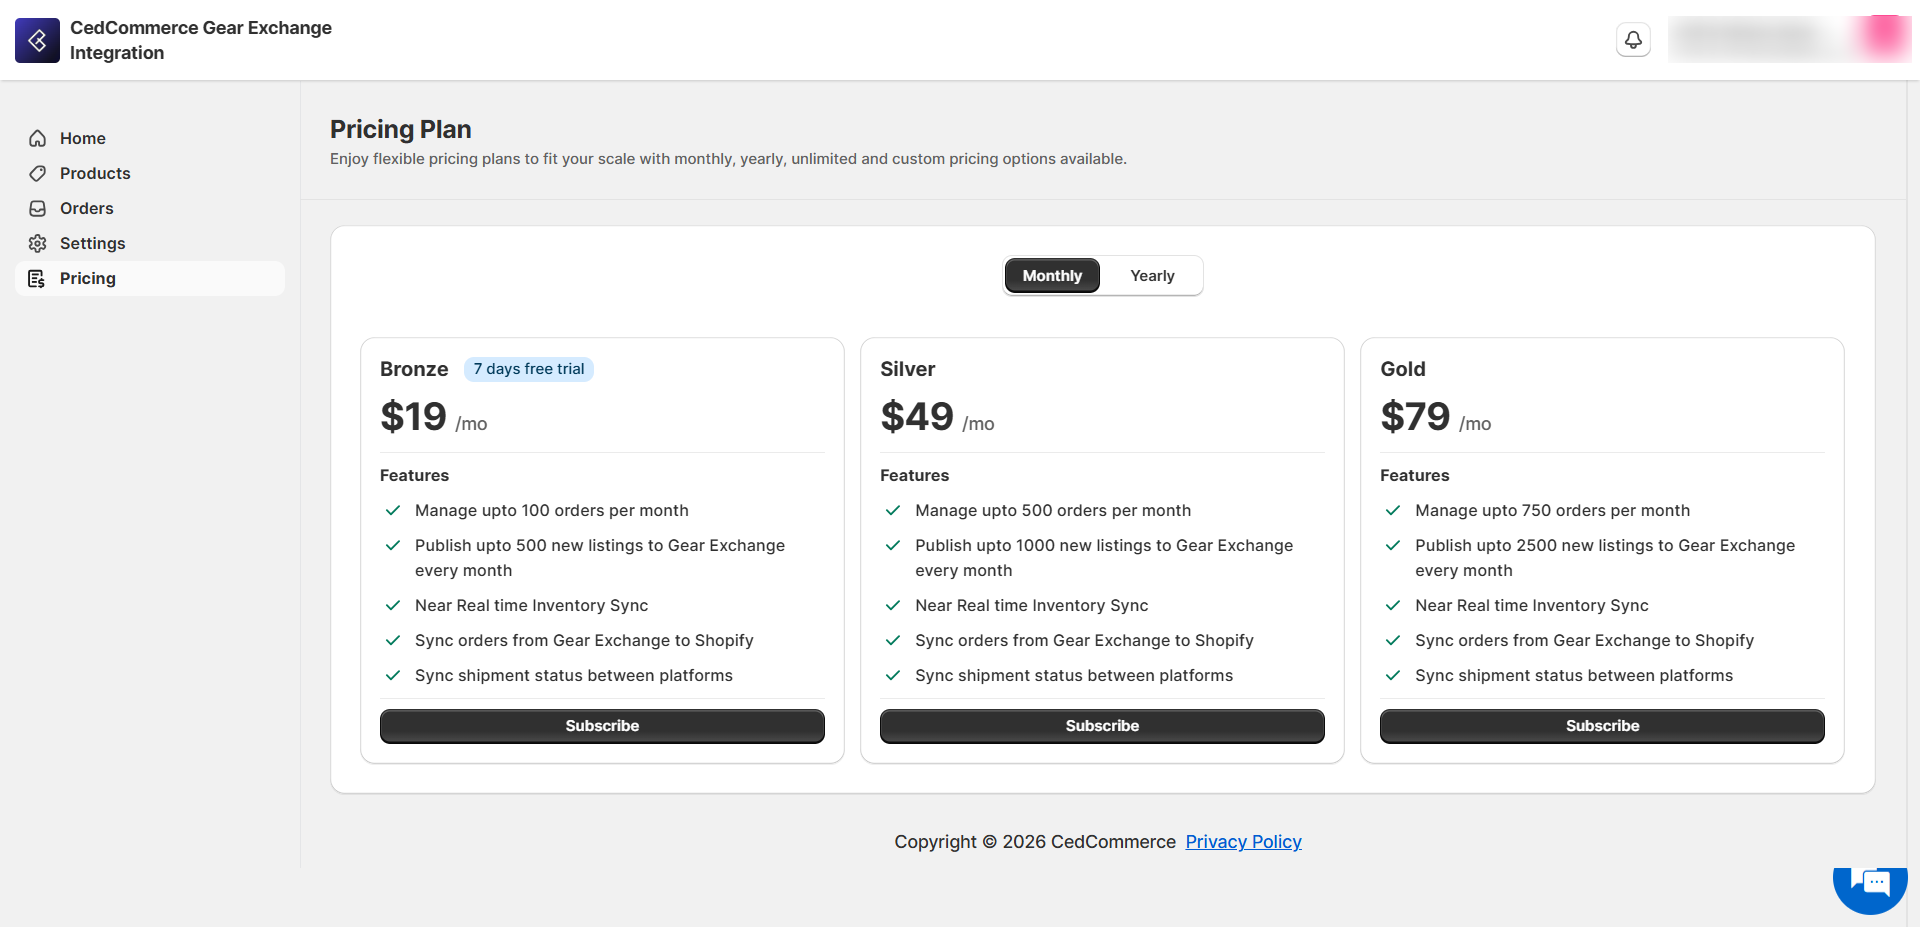
Task: Click the Pricing receipt icon
Action: pyautogui.click(x=38, y=278)
